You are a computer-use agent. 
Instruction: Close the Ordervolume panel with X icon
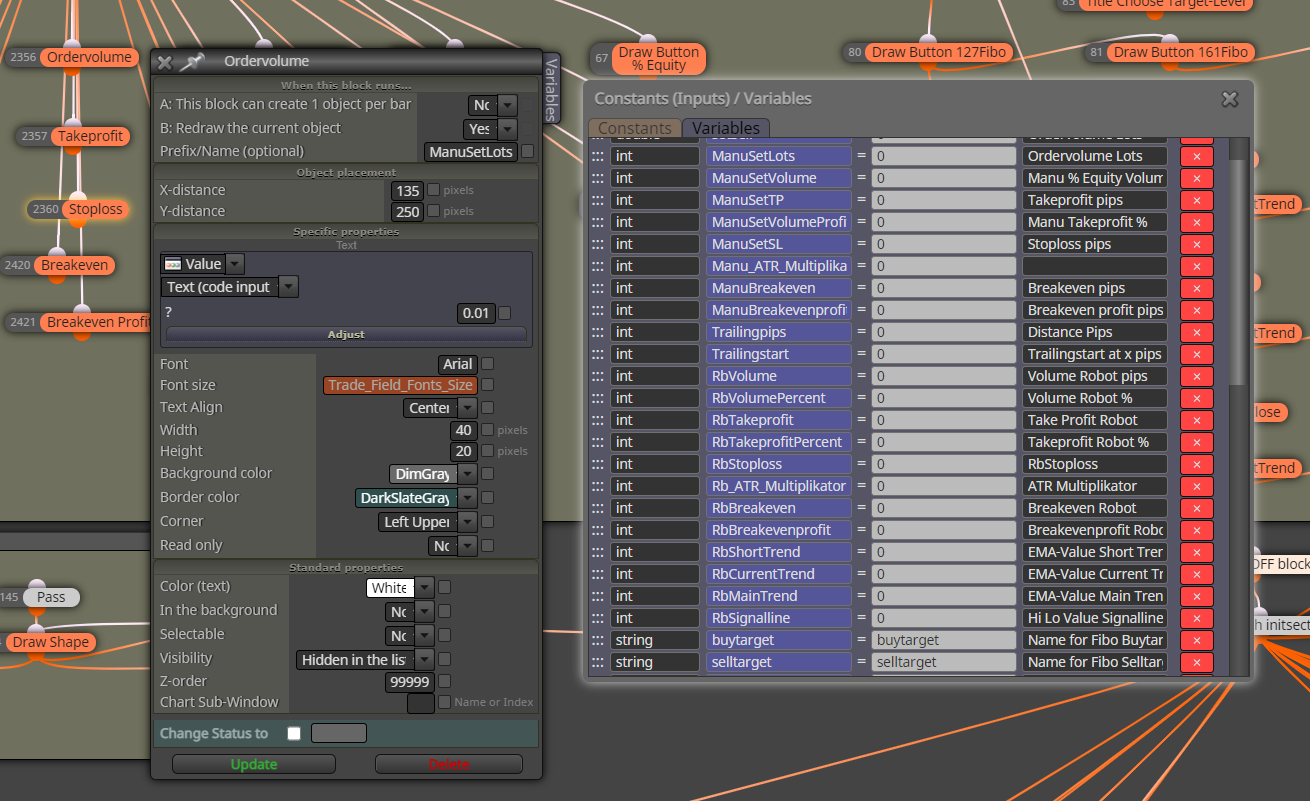pos(165,62)
